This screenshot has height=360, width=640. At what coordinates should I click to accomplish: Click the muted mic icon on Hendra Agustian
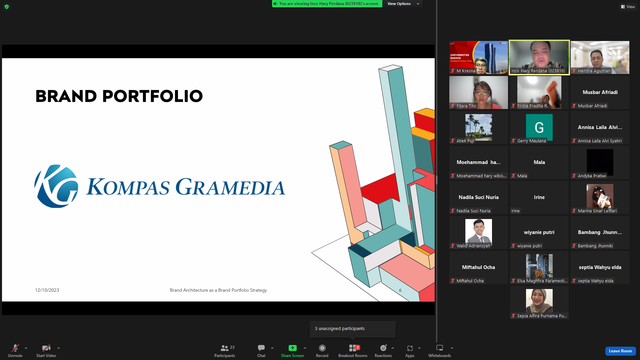574,71
